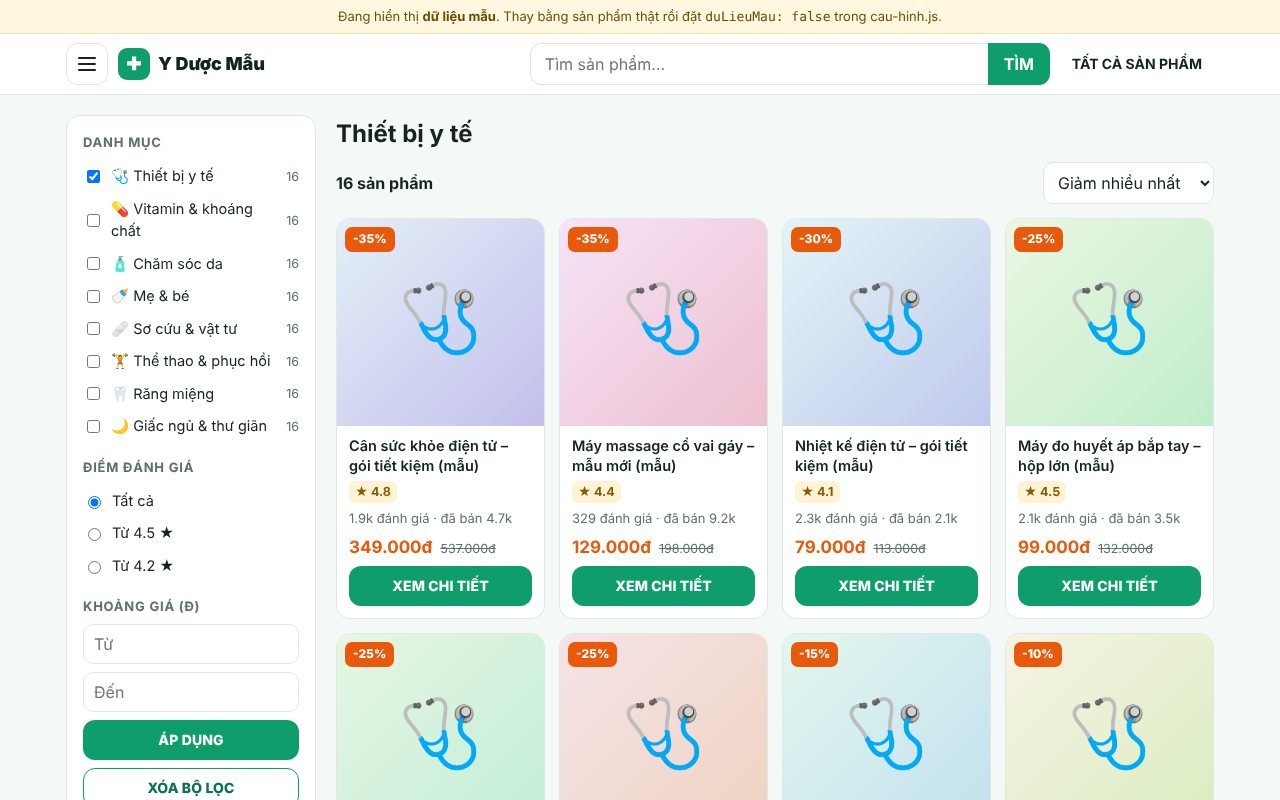Screen dimensions: 1280x800
Task: Open the hamburger menu icon
Action: (87, 64)
